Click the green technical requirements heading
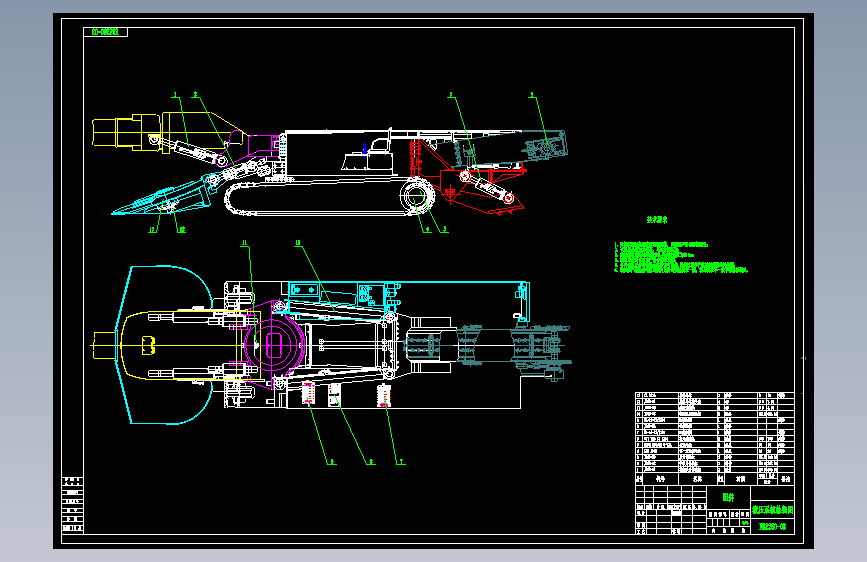 (657, 220)
